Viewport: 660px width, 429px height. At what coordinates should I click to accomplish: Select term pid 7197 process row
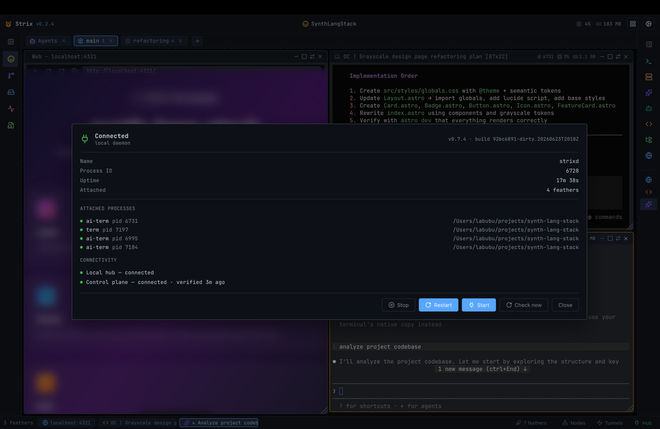[x=329, y=230]
